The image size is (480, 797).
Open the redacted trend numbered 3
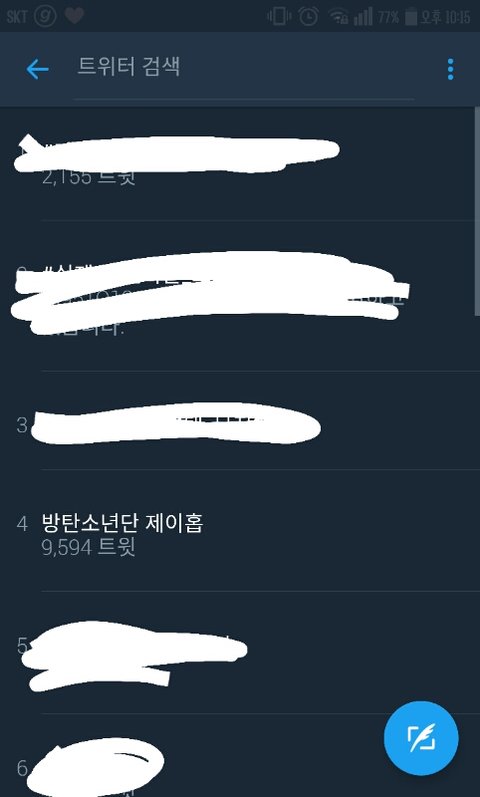click(240, 421)
